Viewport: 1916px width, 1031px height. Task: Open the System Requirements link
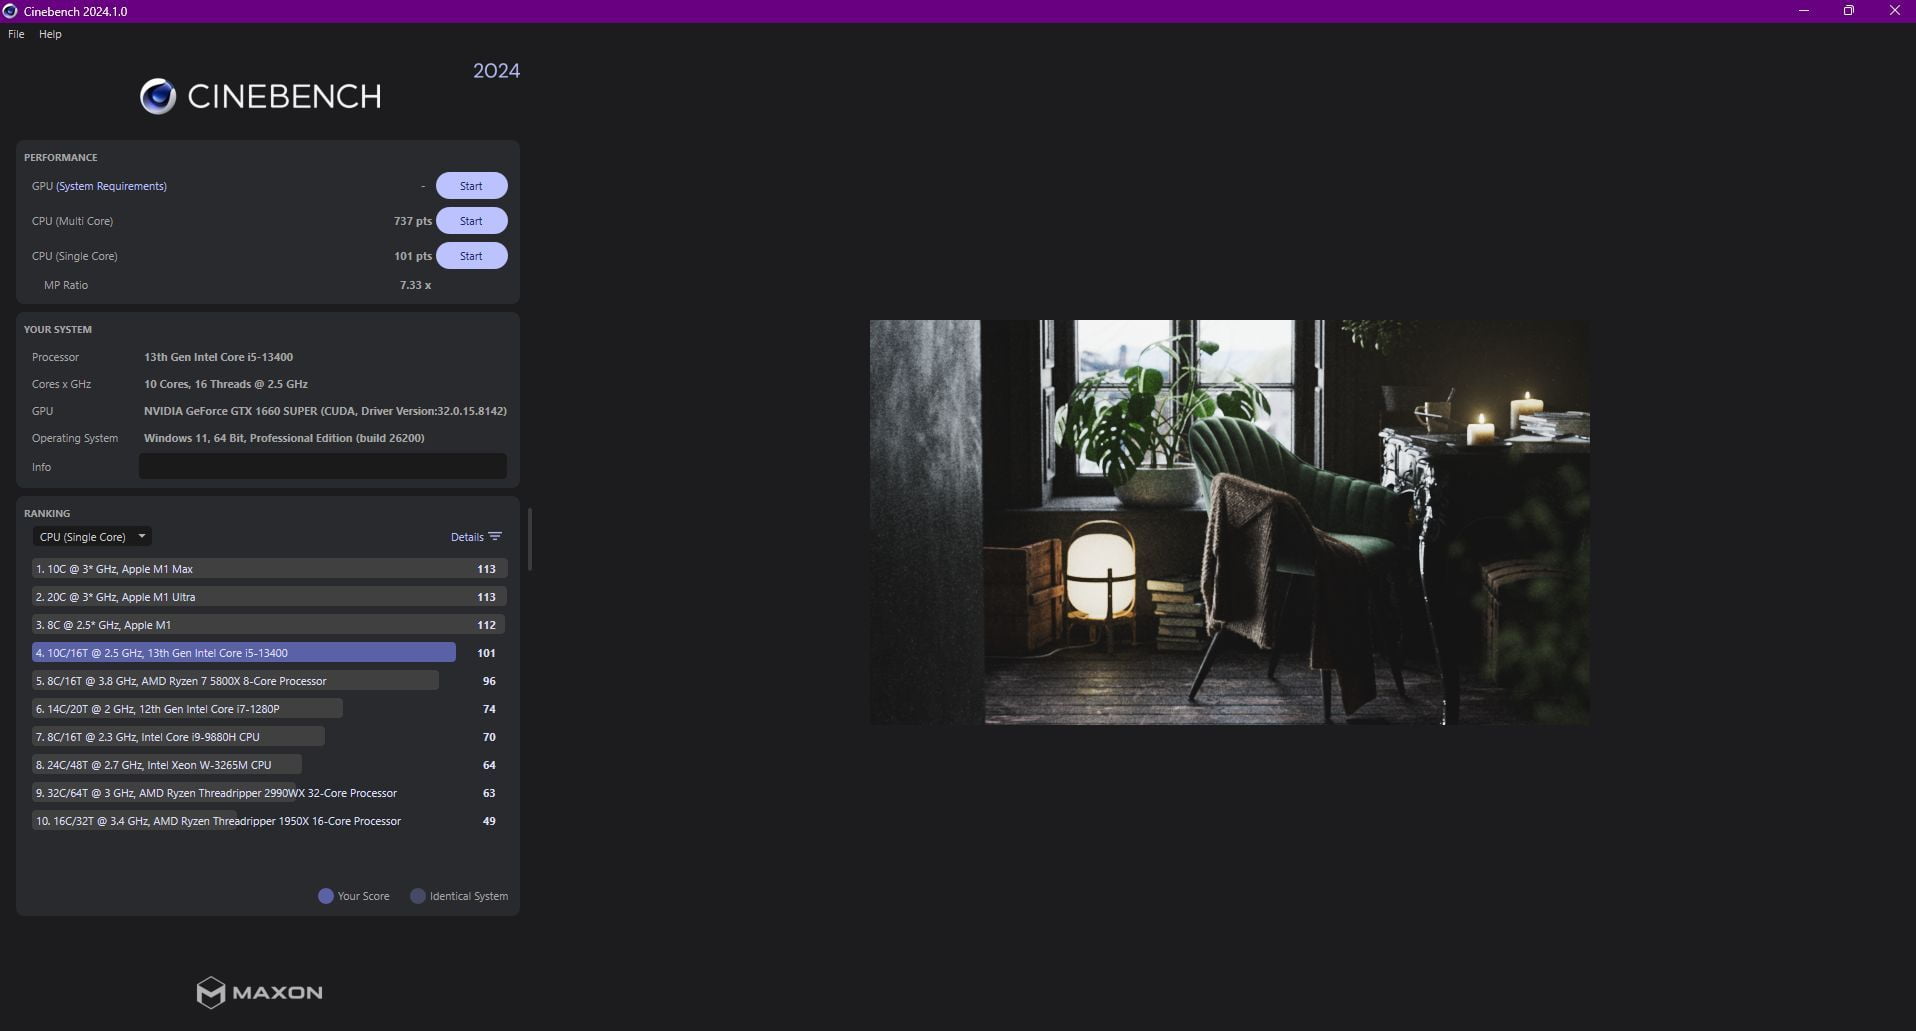[111, 186]
